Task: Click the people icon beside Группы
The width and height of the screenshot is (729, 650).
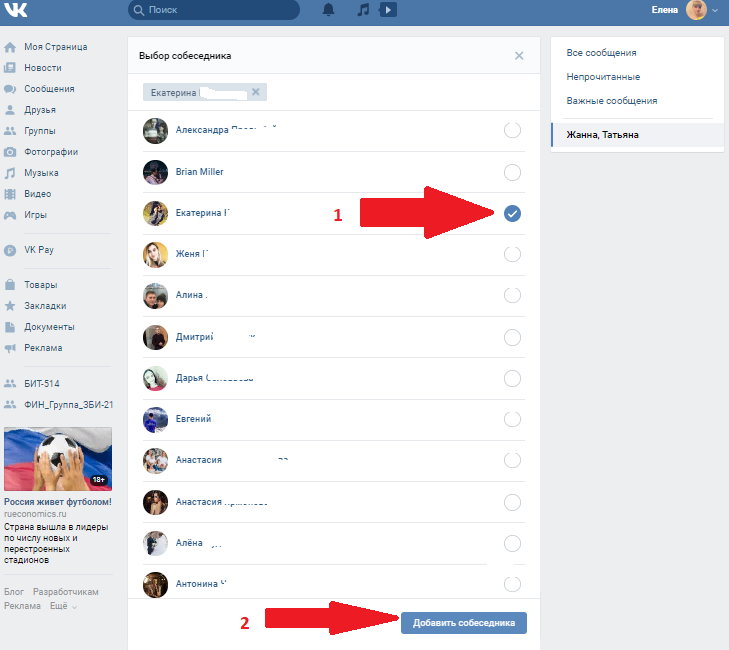Action: click(x=10, y=131)
